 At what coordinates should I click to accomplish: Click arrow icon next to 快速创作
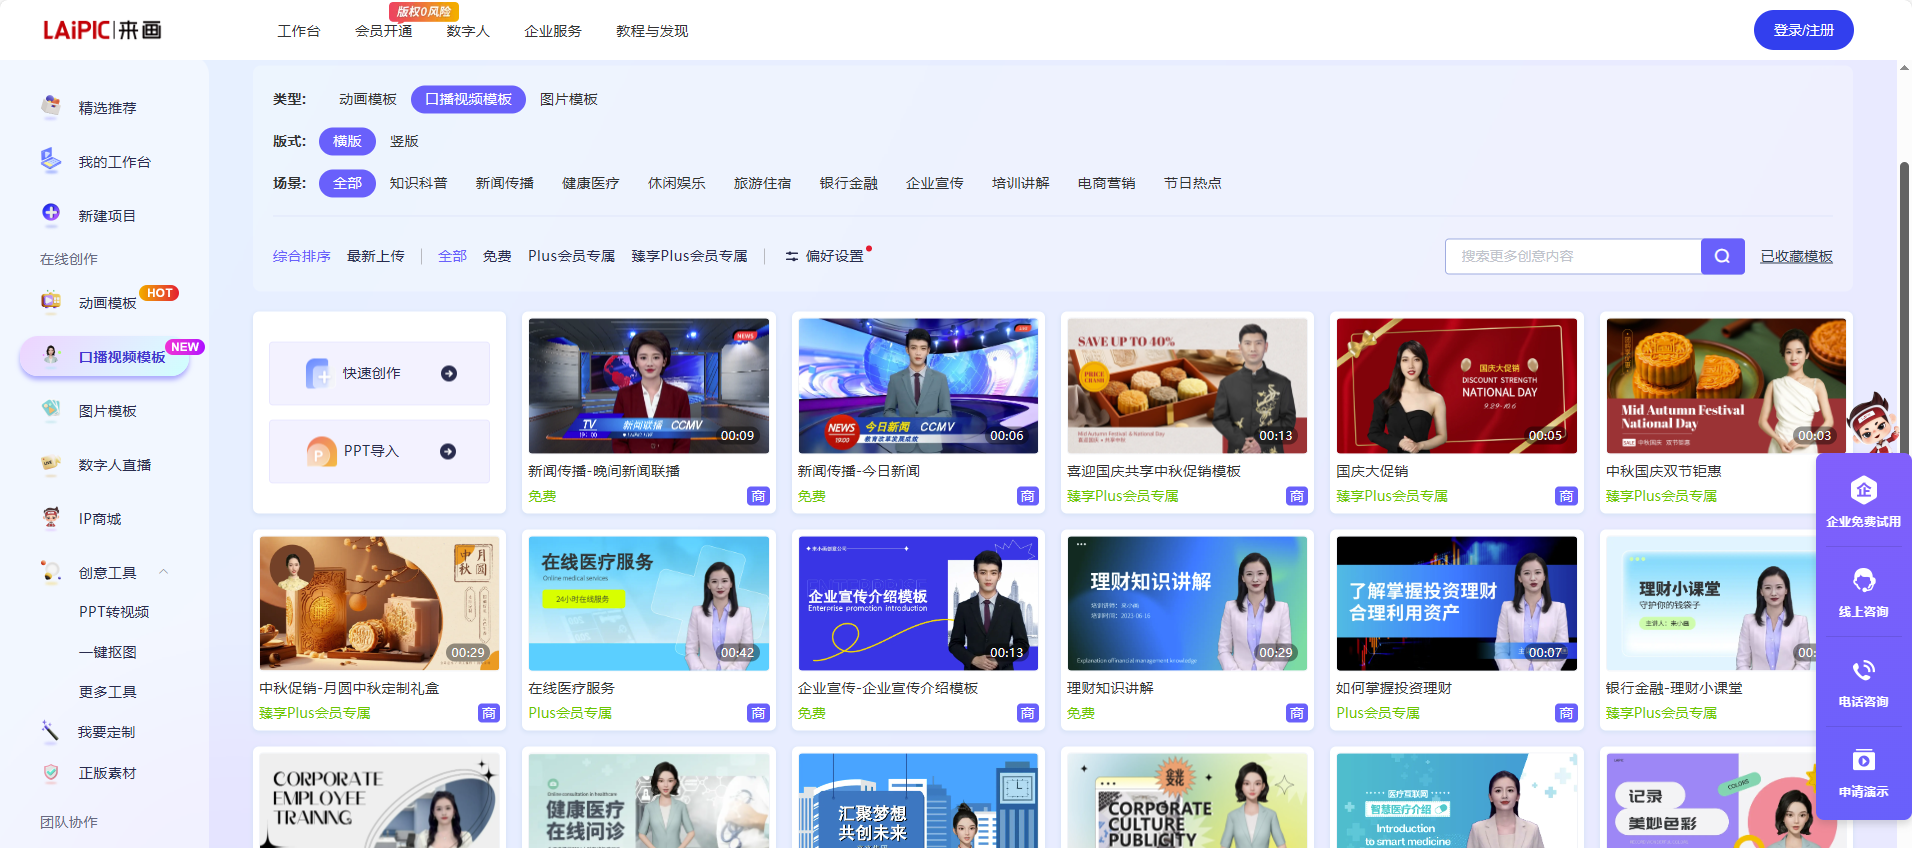[x=449, y=373]
